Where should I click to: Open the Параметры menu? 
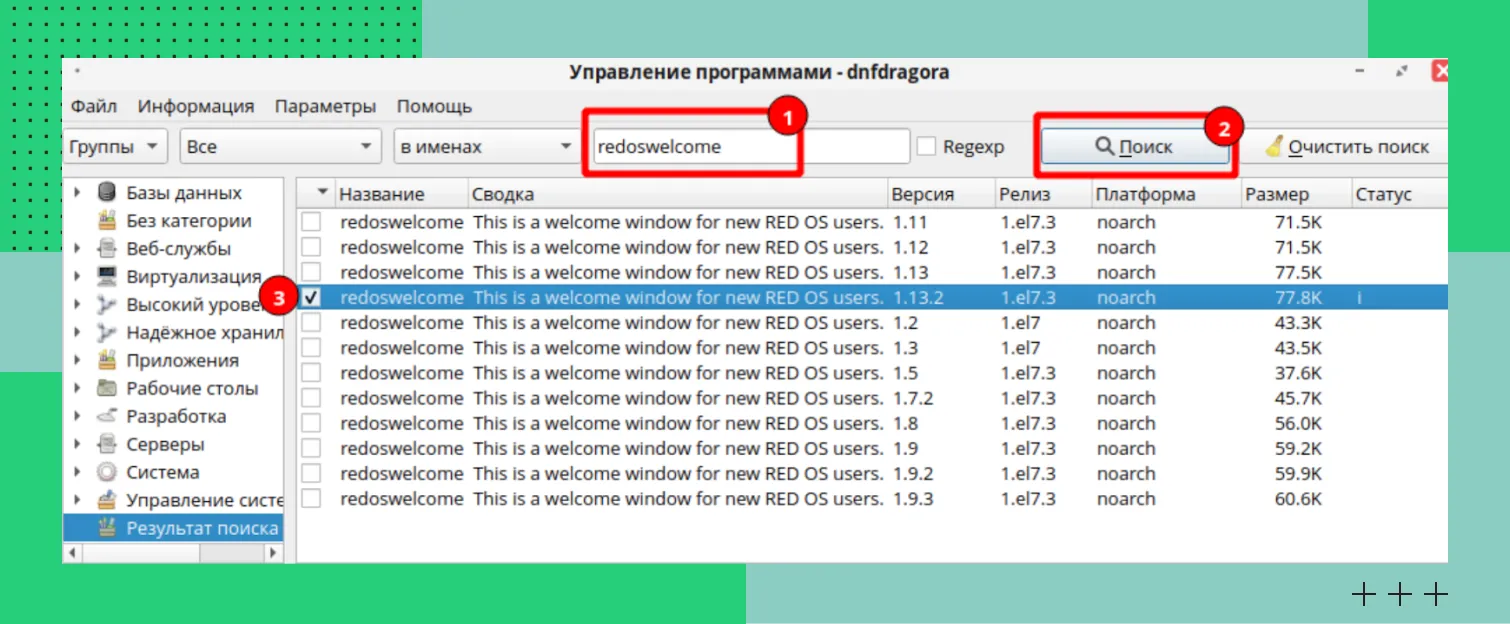(325, 106)
